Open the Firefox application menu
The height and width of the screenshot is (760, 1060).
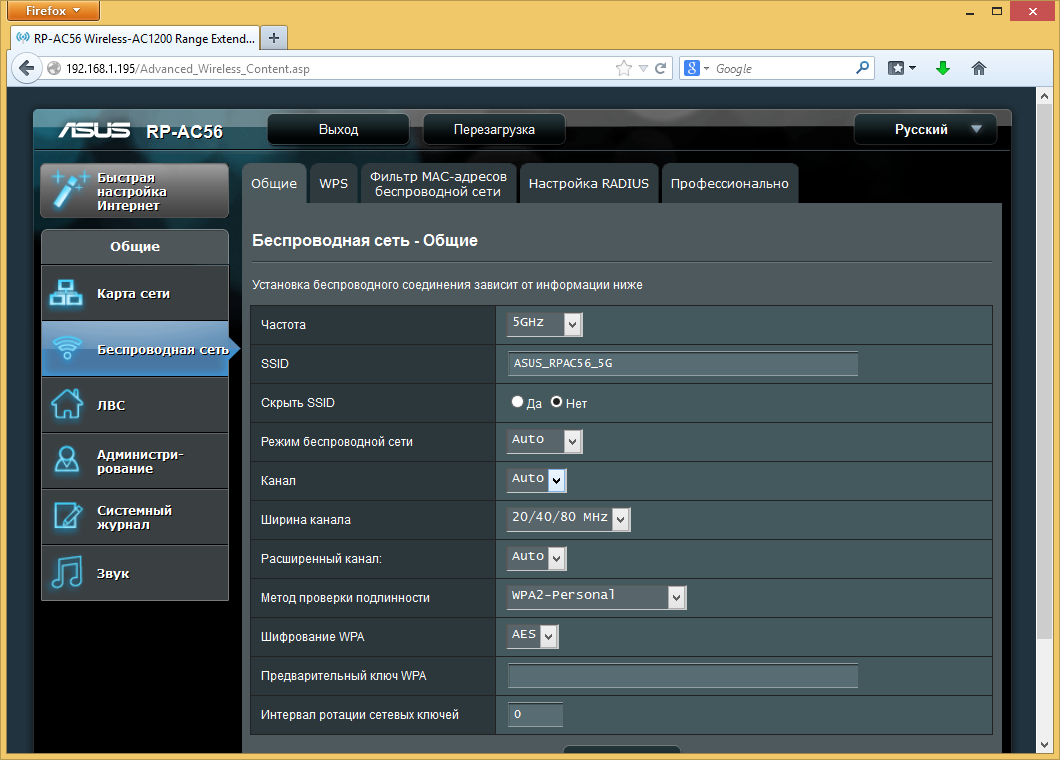pos(53,11)
